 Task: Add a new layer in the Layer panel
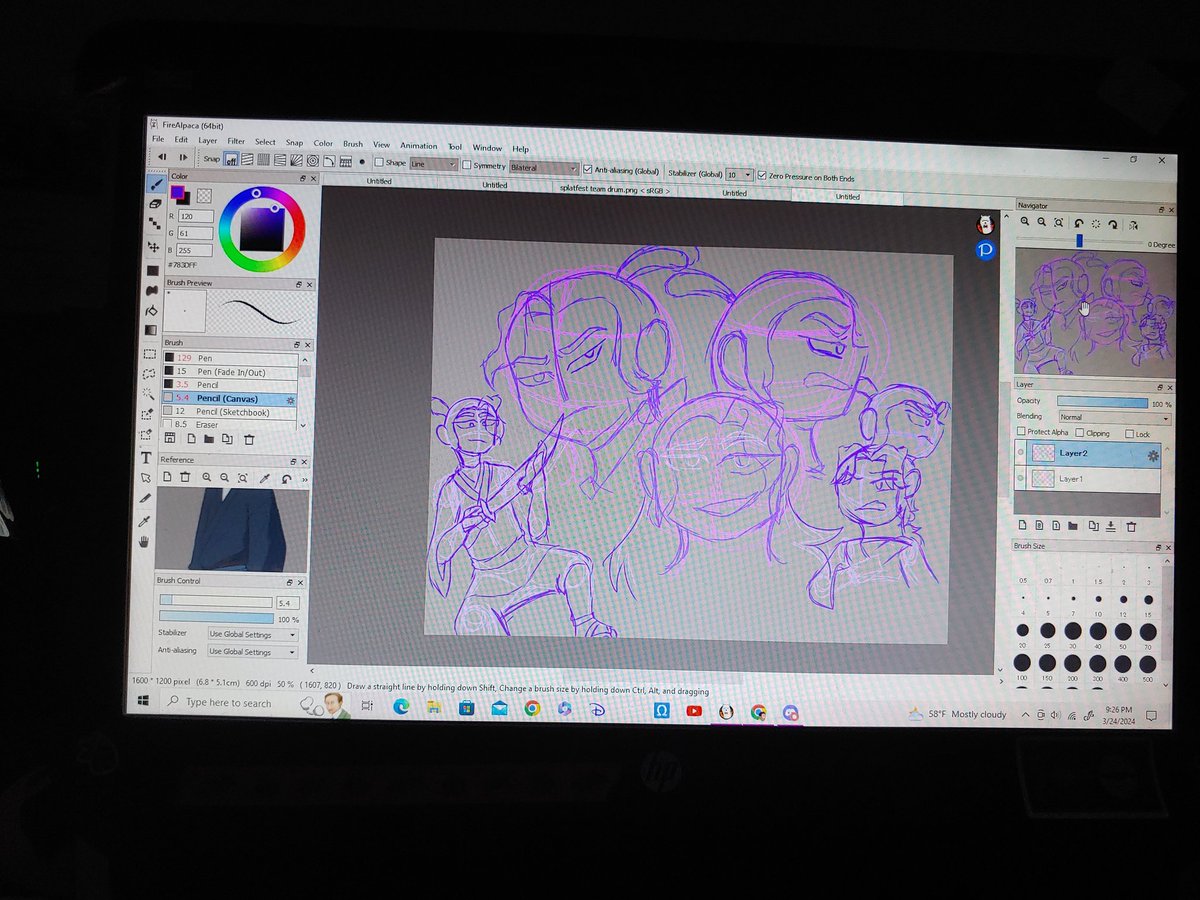pyautogui.click(x=1023, y=524)
